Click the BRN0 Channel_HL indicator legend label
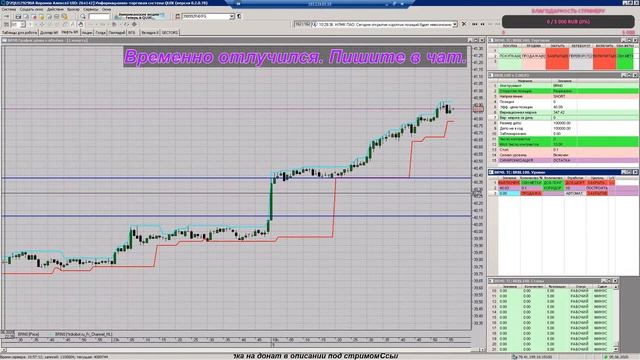 pos(83,334)
